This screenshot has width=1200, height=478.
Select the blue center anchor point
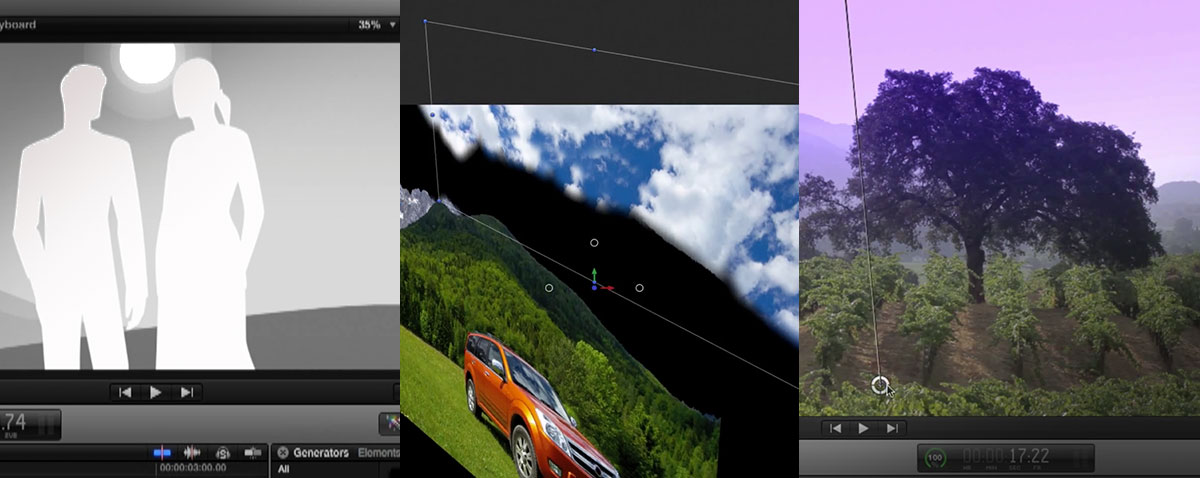pos(594,288)
